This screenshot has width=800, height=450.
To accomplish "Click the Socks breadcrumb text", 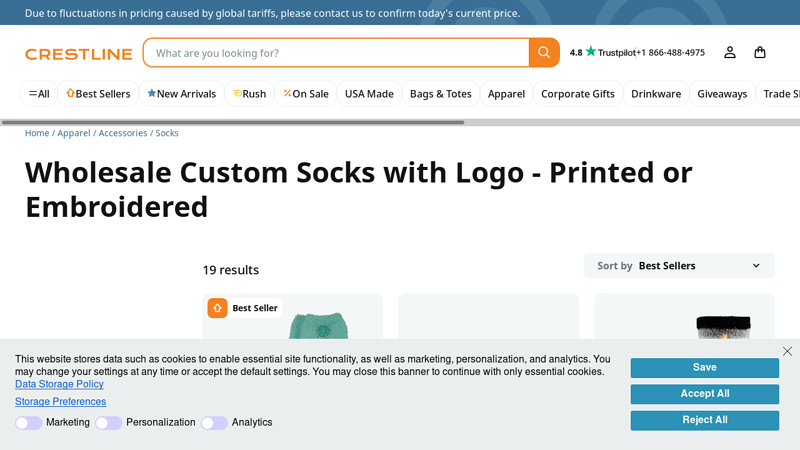I will coord(167,133).
